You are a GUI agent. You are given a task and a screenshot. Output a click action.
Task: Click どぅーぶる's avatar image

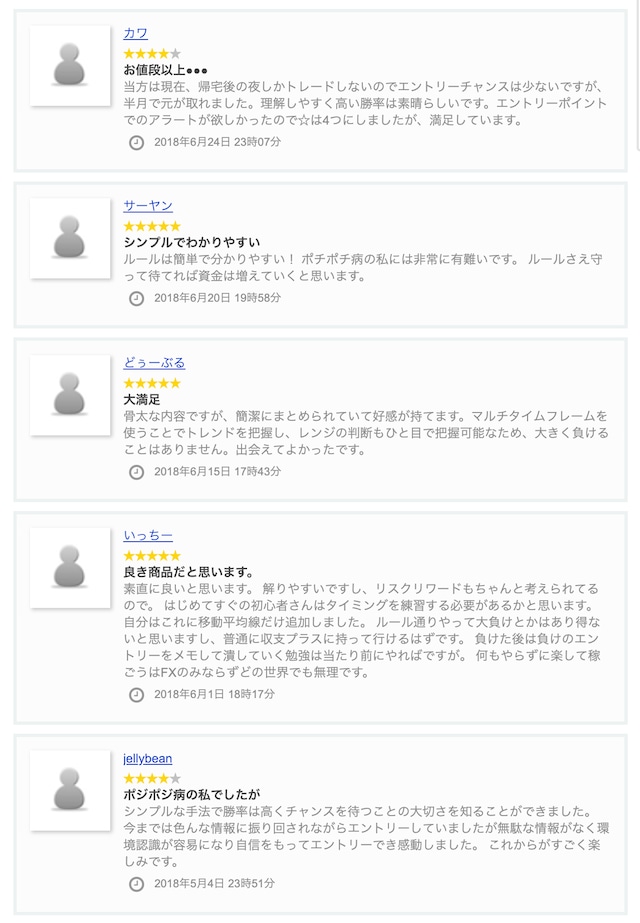[70, 395]
